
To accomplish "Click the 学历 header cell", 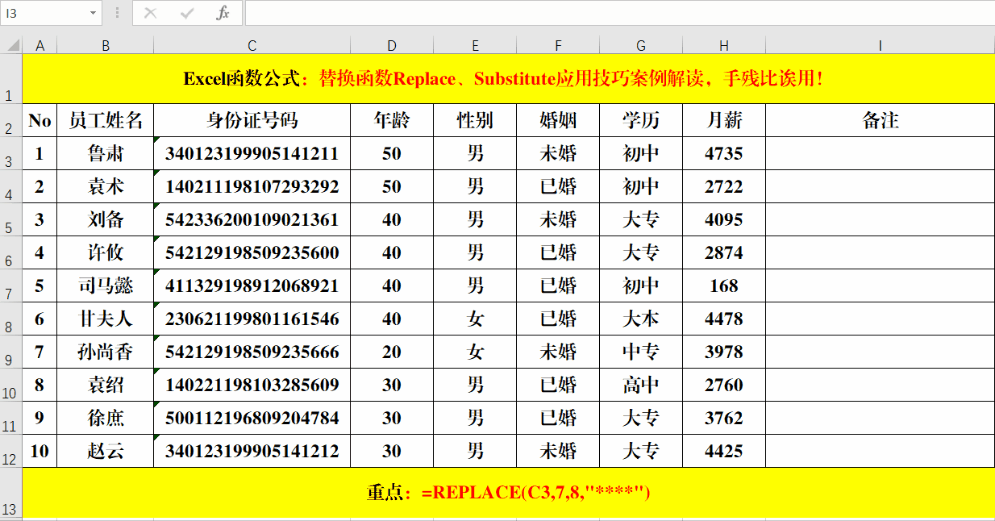I will [641, 121].
